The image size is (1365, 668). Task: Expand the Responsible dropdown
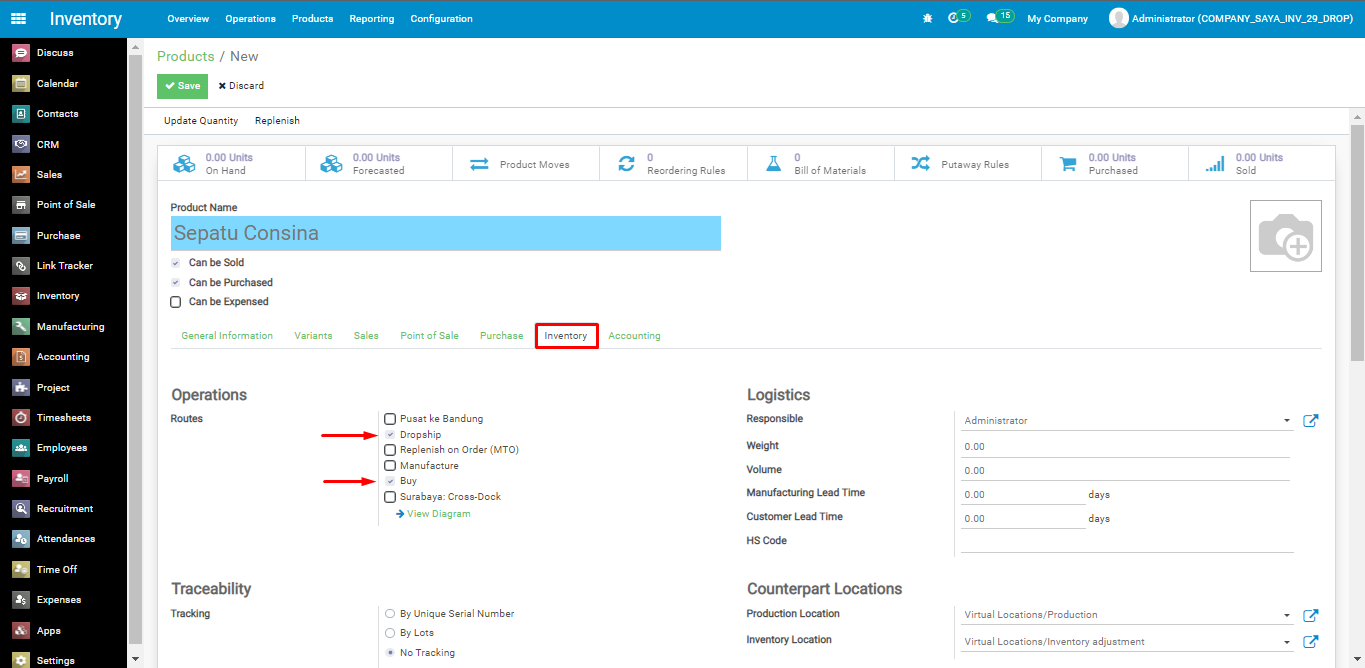(1286, 421)
